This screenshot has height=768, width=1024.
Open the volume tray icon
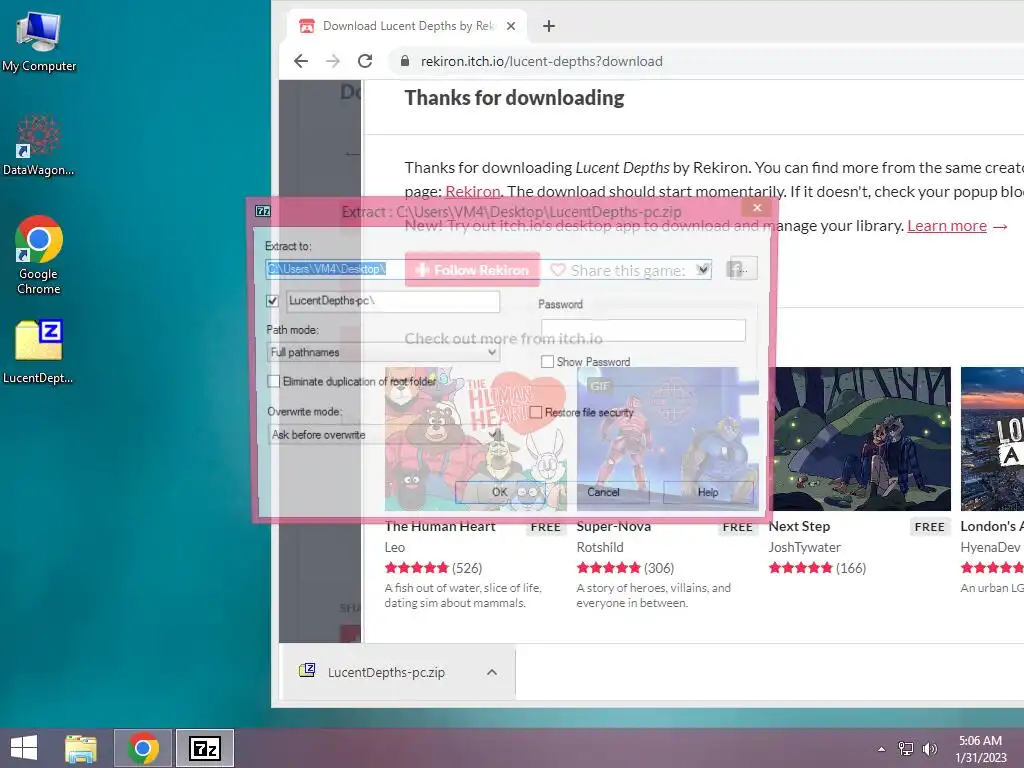click(x=930, y=749)
